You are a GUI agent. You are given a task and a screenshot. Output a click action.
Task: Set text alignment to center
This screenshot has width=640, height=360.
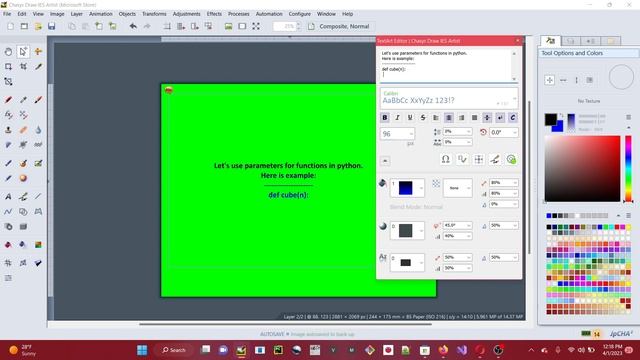(x=449, y=118)
